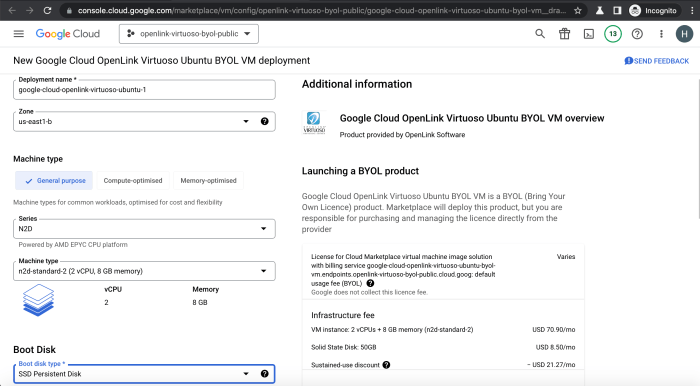Click the 'Varies' licence fee value
The height and width of the screenshot is (386, 700).
coord(566,257)
